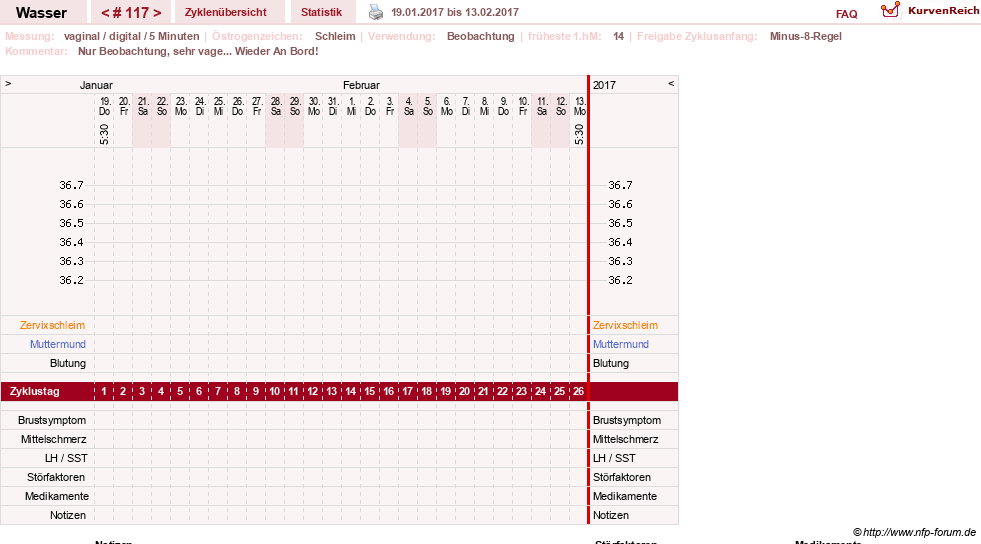Click the left Muttermund row label
Image resolution: width=981 pixels, height=544 pixels.
click(x=58, y=344)
